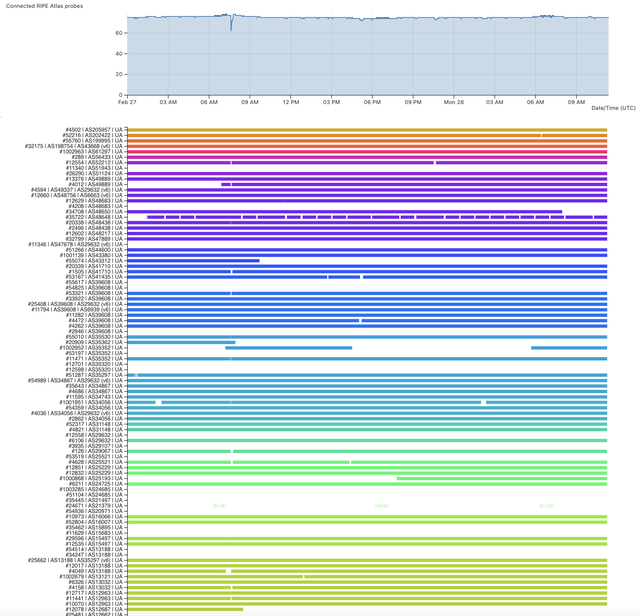This screenshot has width=640, height=616.
Task: Click the short blue bar for probe #55074
Action: click(193, 260)
